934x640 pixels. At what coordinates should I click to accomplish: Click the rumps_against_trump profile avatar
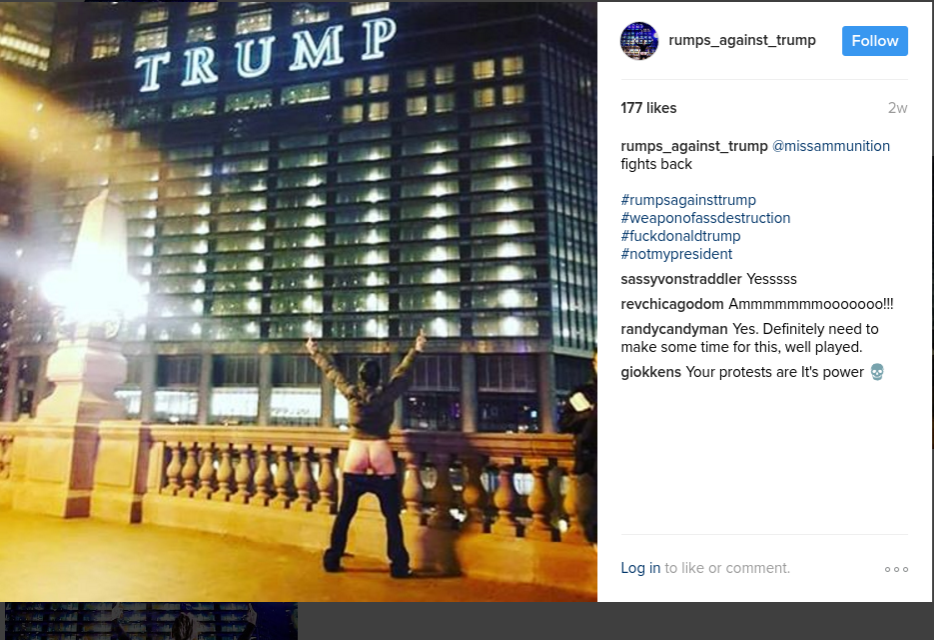639,41
